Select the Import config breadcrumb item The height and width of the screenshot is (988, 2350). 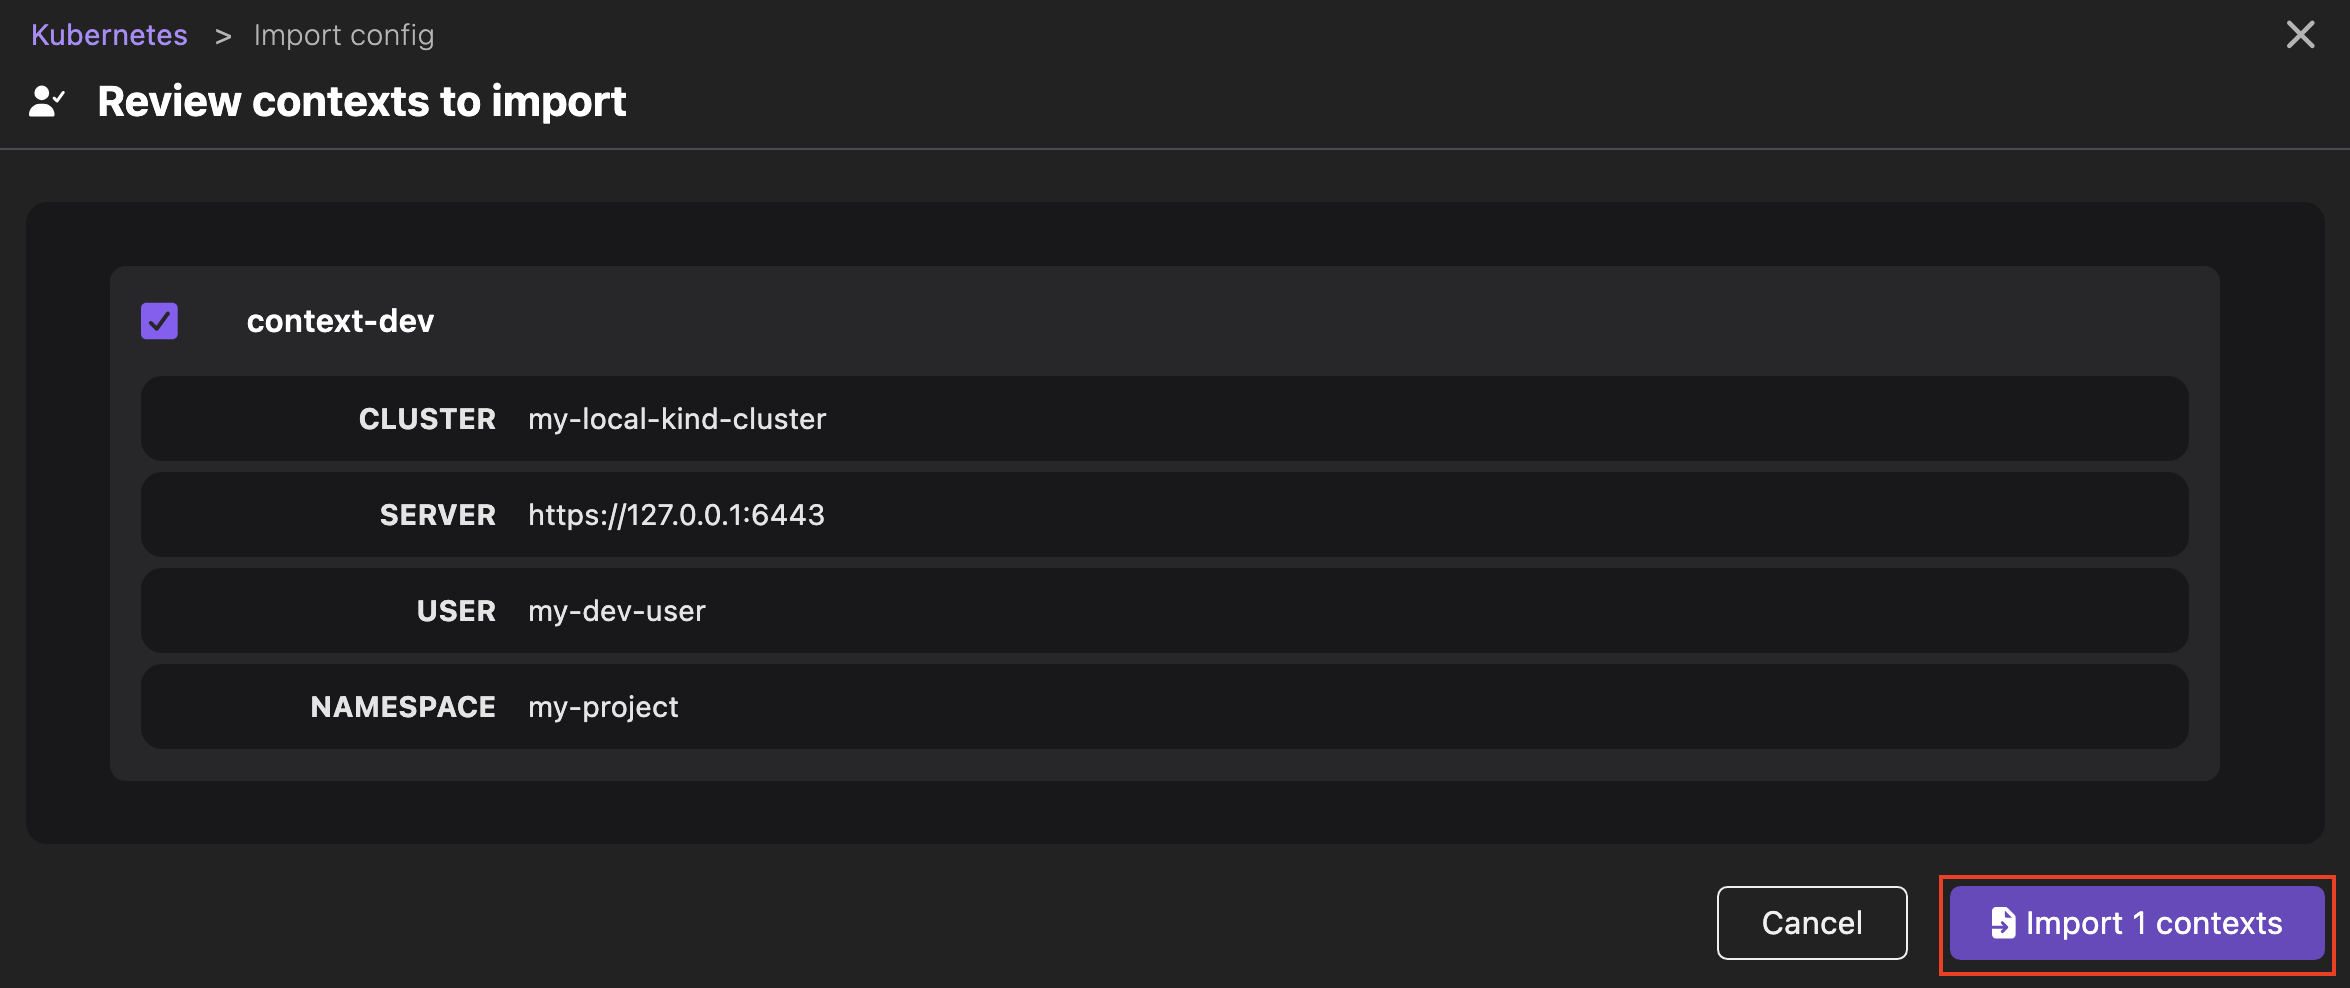(x=344, y=34)
